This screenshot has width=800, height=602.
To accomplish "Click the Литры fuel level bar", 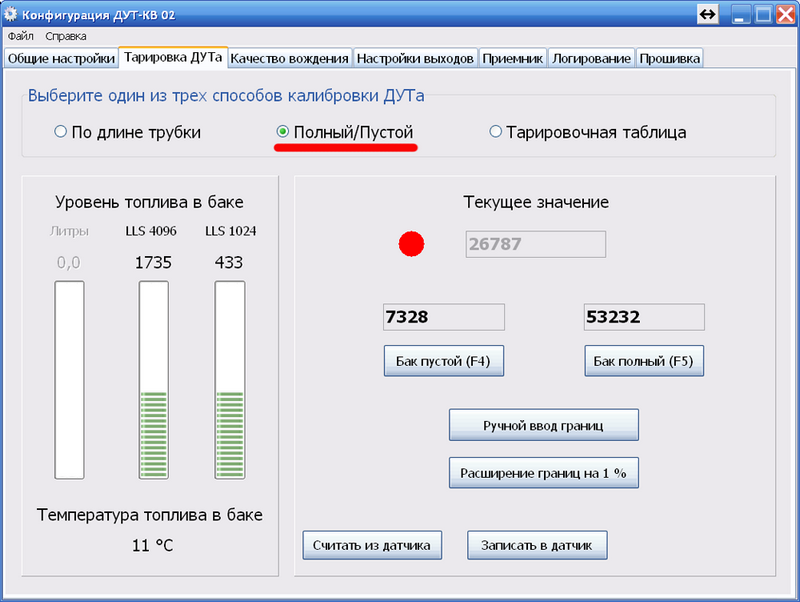I will click(69, 380).
